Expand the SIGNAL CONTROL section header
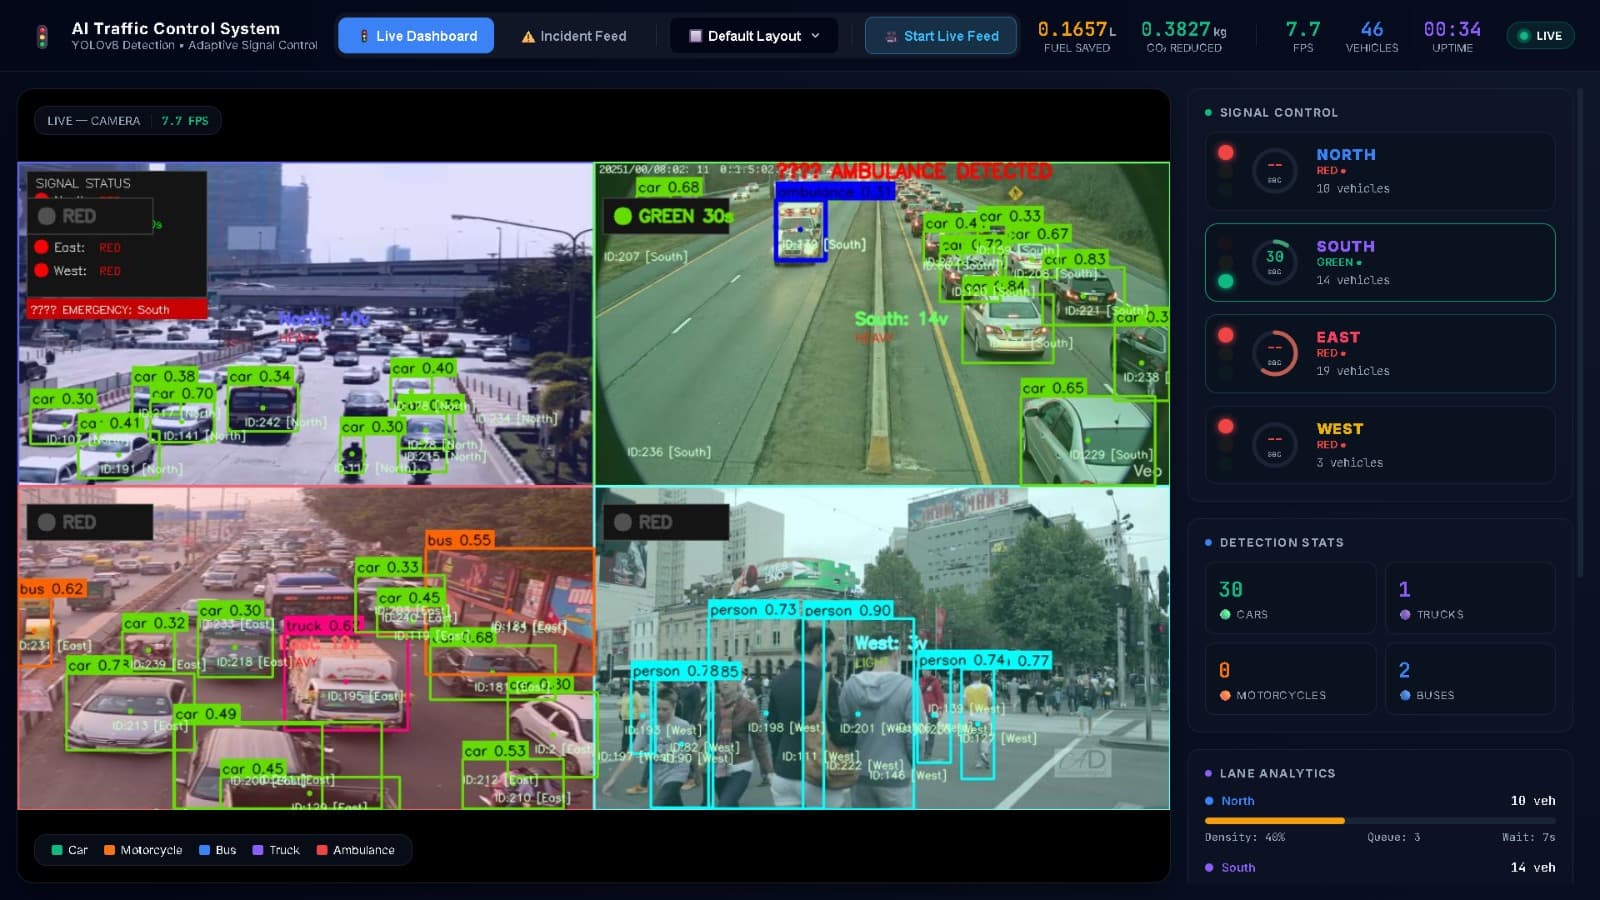Viewport: 1600px width, 900px height. coord(1274,112)
